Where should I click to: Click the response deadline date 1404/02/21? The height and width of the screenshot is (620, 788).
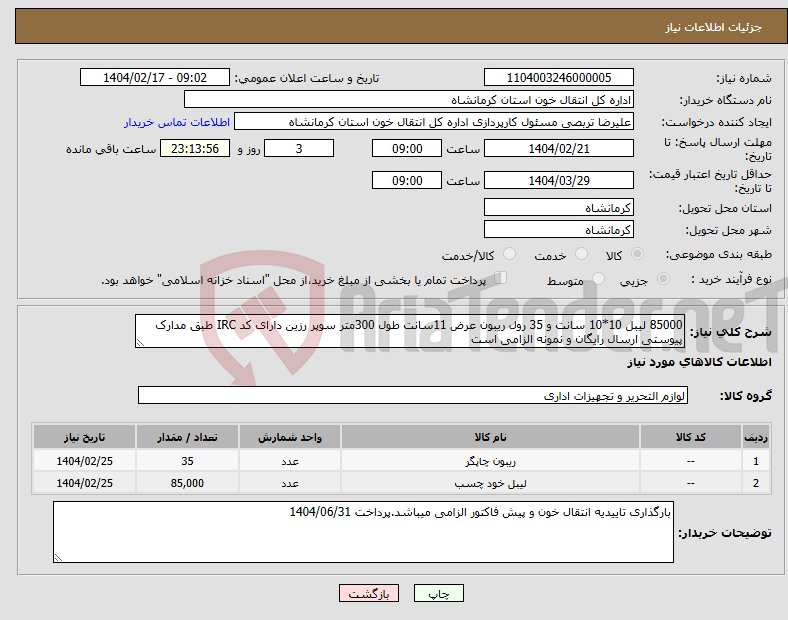[558, 148]
